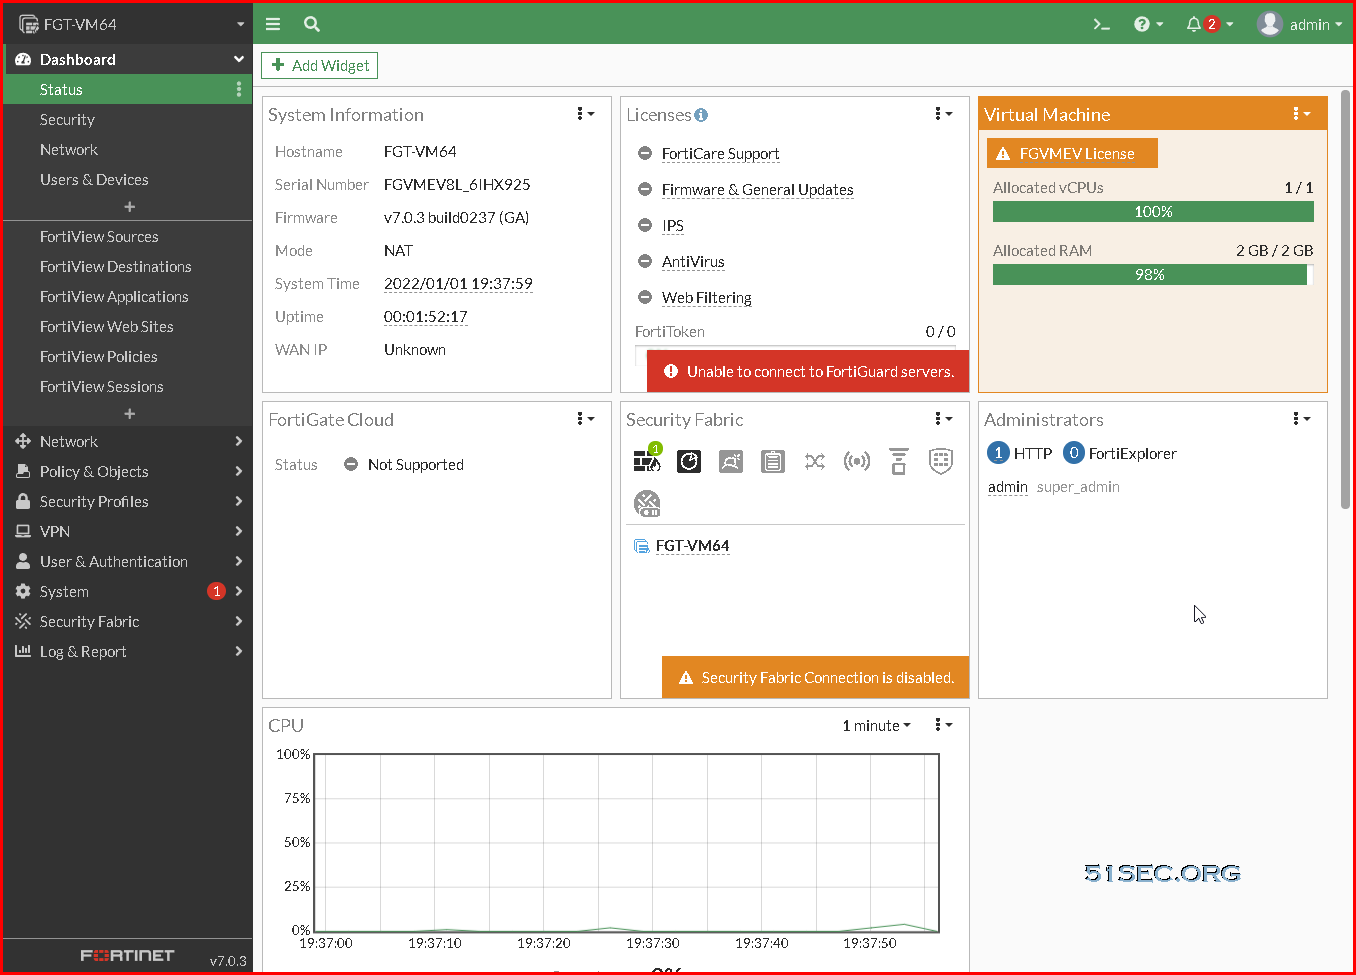Change the CPU 1 minute time range
Screen dimensions: 1356x975
click(876, 725)
